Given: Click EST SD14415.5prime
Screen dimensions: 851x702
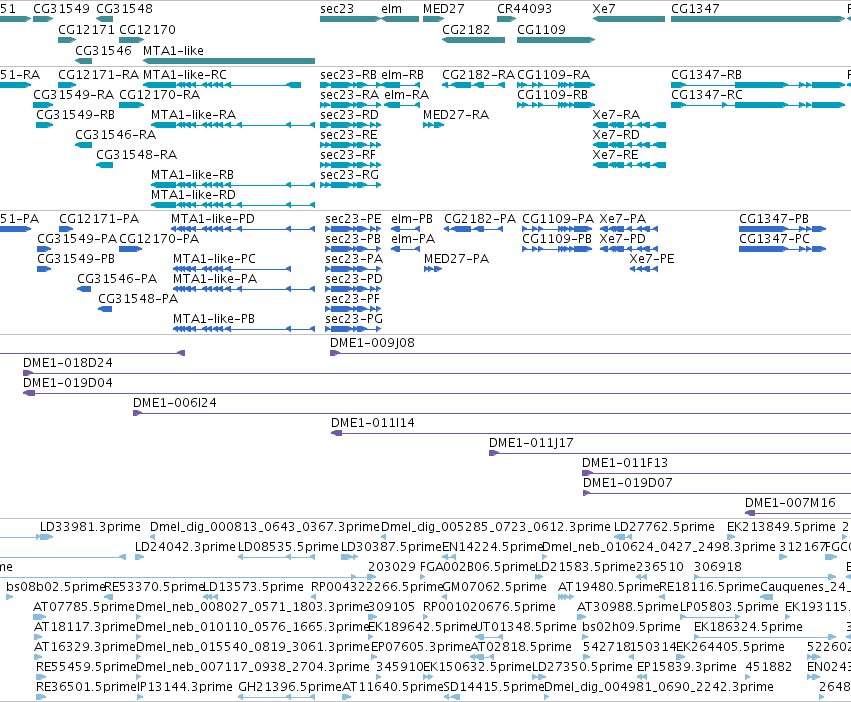Looking at the screenshot, I should pos(452,697).
